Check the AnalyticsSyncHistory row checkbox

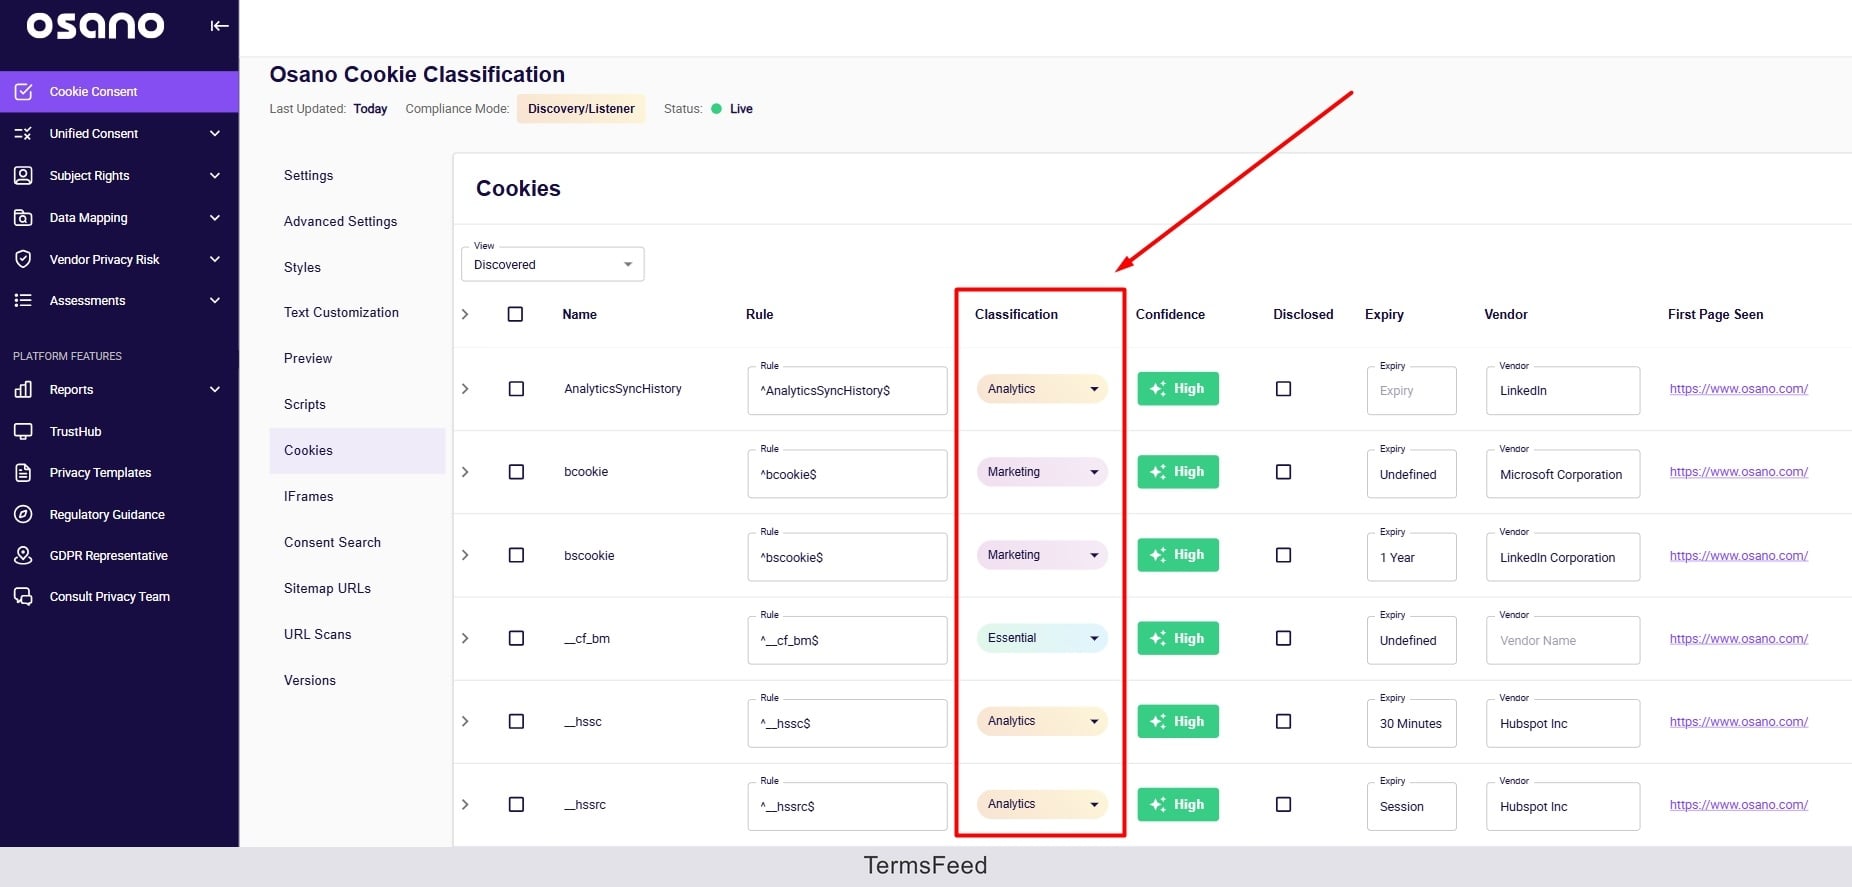[516, 389]
